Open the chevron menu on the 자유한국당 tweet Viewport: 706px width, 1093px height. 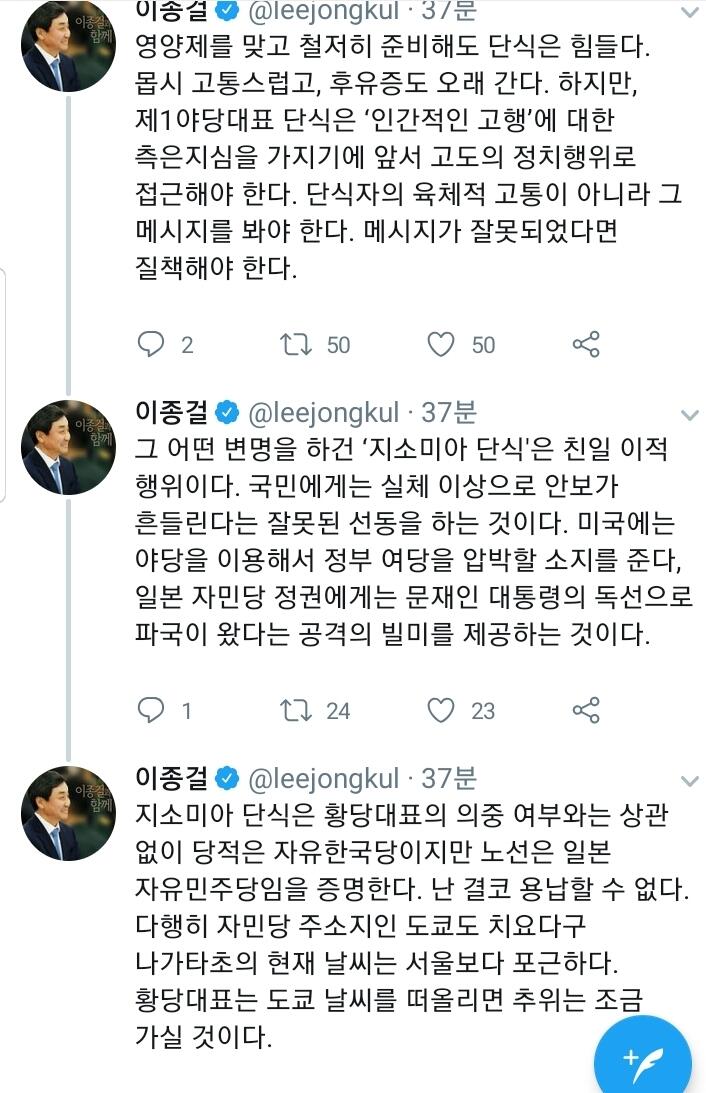(x=689, y=779)
